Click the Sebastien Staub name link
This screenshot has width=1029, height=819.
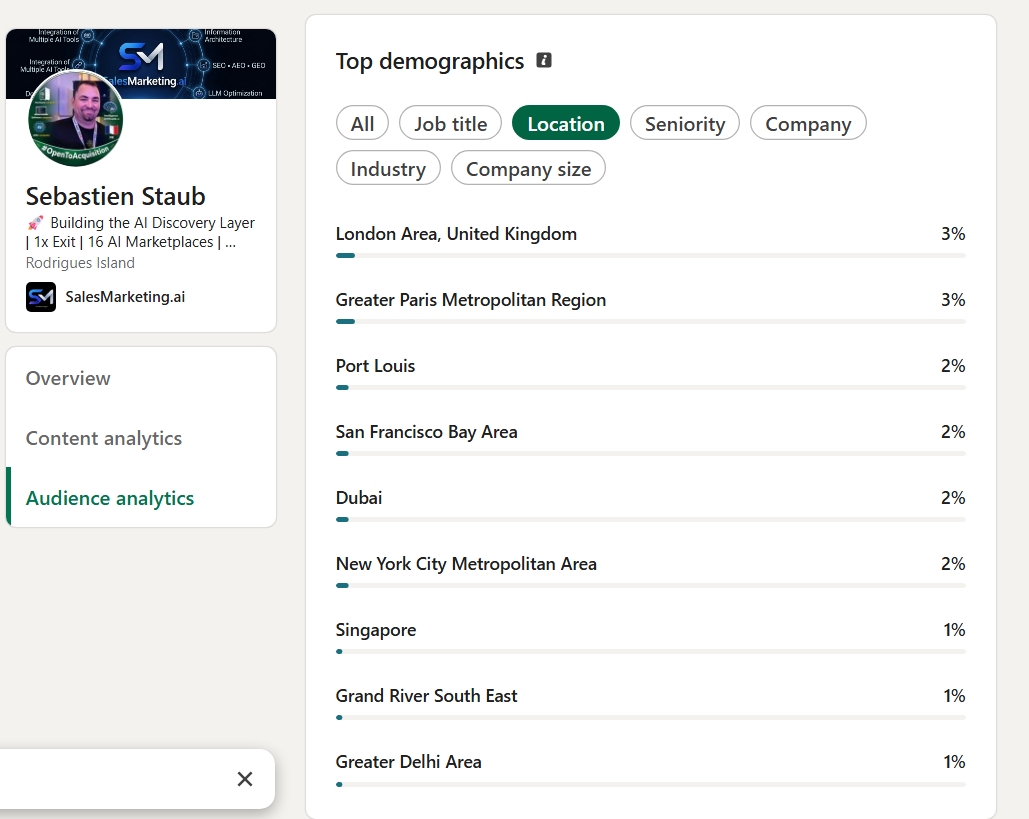[116, 196]
